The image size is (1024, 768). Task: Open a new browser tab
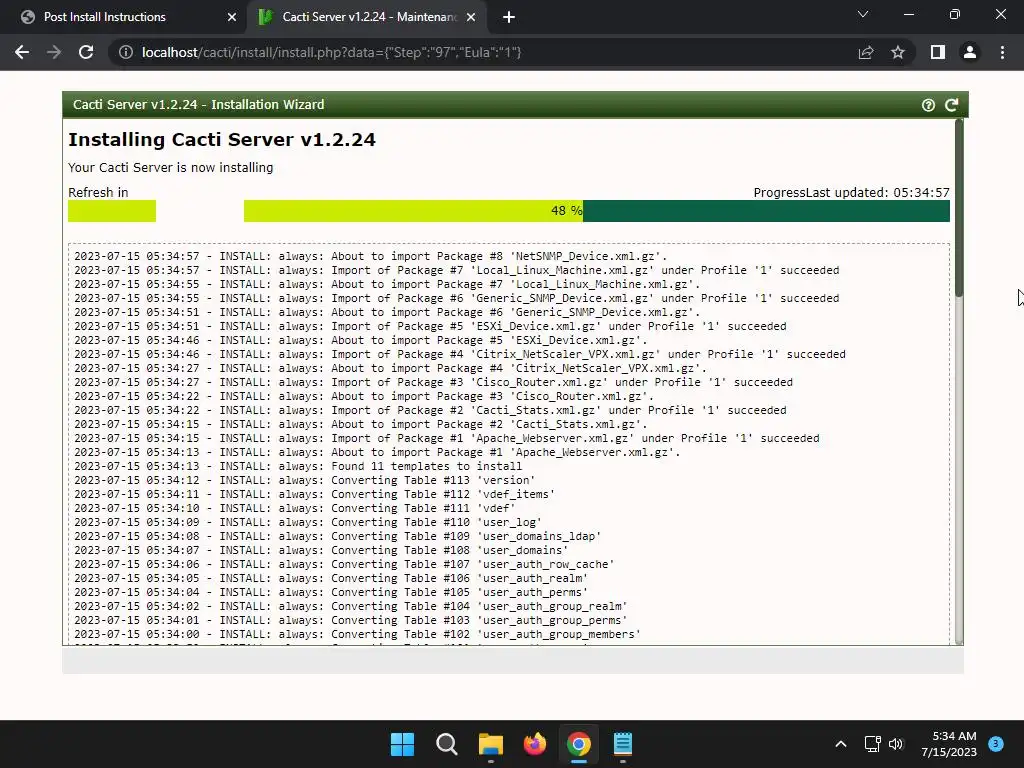[509, 18]
